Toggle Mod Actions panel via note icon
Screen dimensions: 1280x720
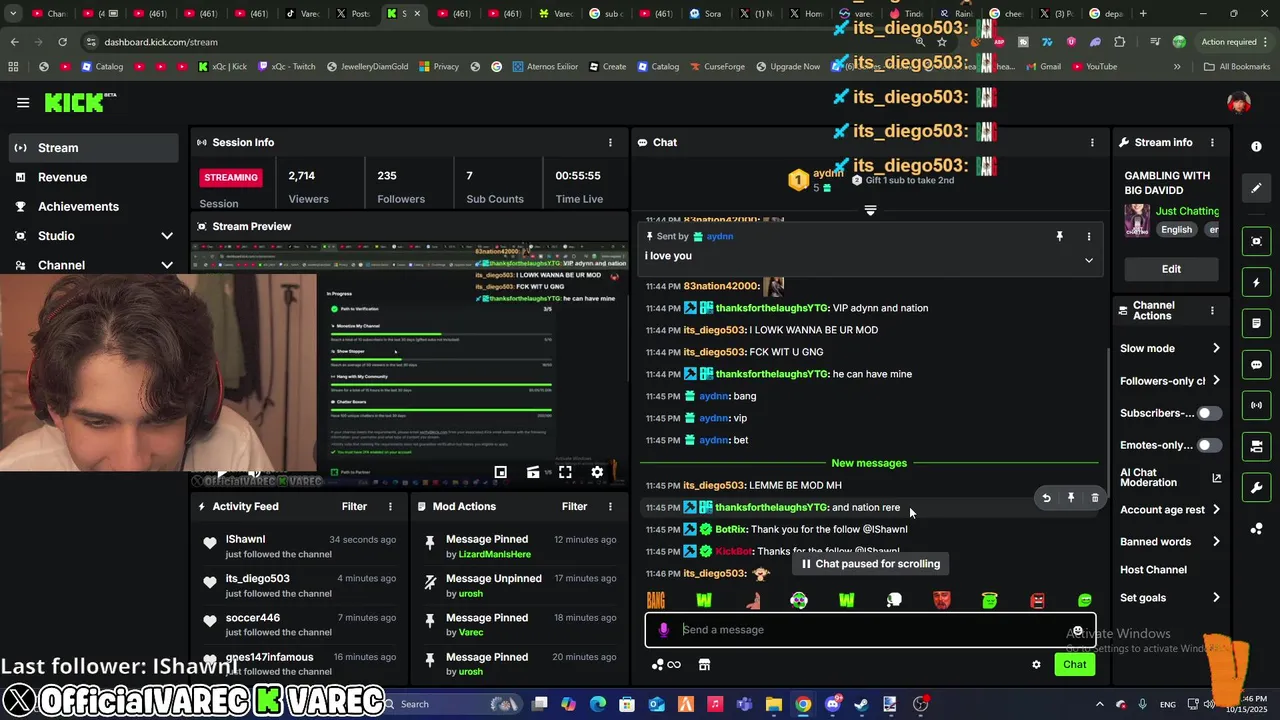point(1257,324)
